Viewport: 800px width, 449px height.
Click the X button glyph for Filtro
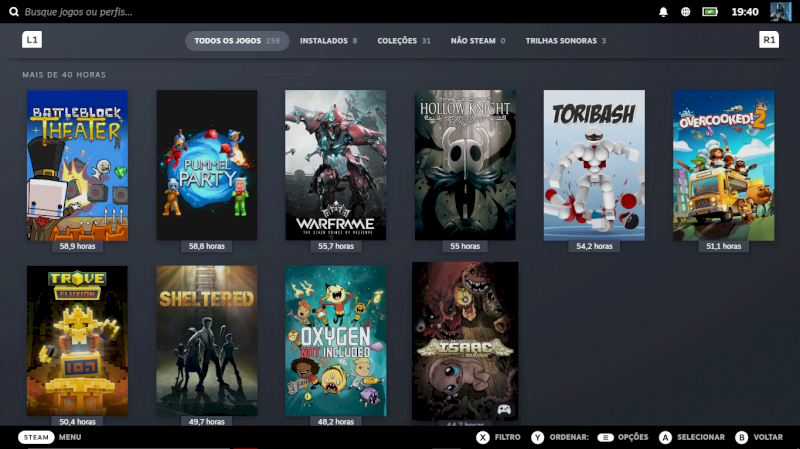483,437
